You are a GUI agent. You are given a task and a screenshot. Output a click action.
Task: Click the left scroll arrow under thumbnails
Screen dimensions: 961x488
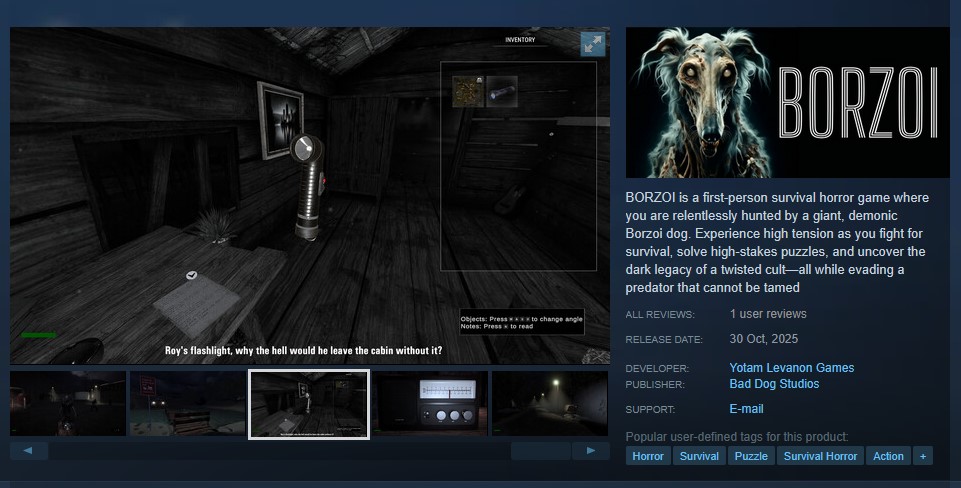coord(29,451)
